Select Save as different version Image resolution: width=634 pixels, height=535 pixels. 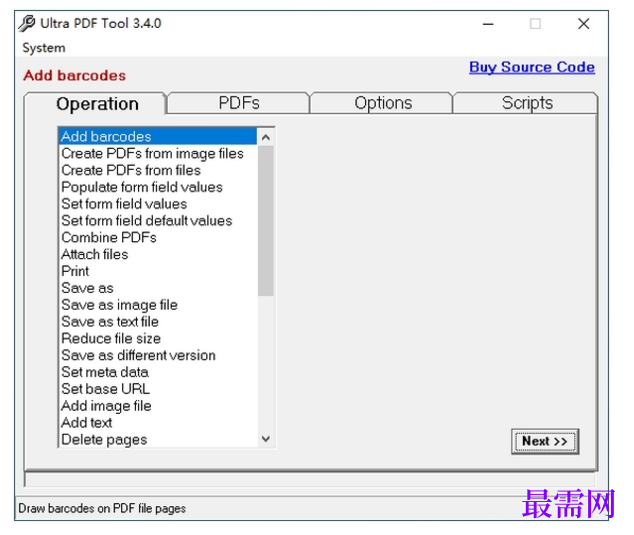158,355
